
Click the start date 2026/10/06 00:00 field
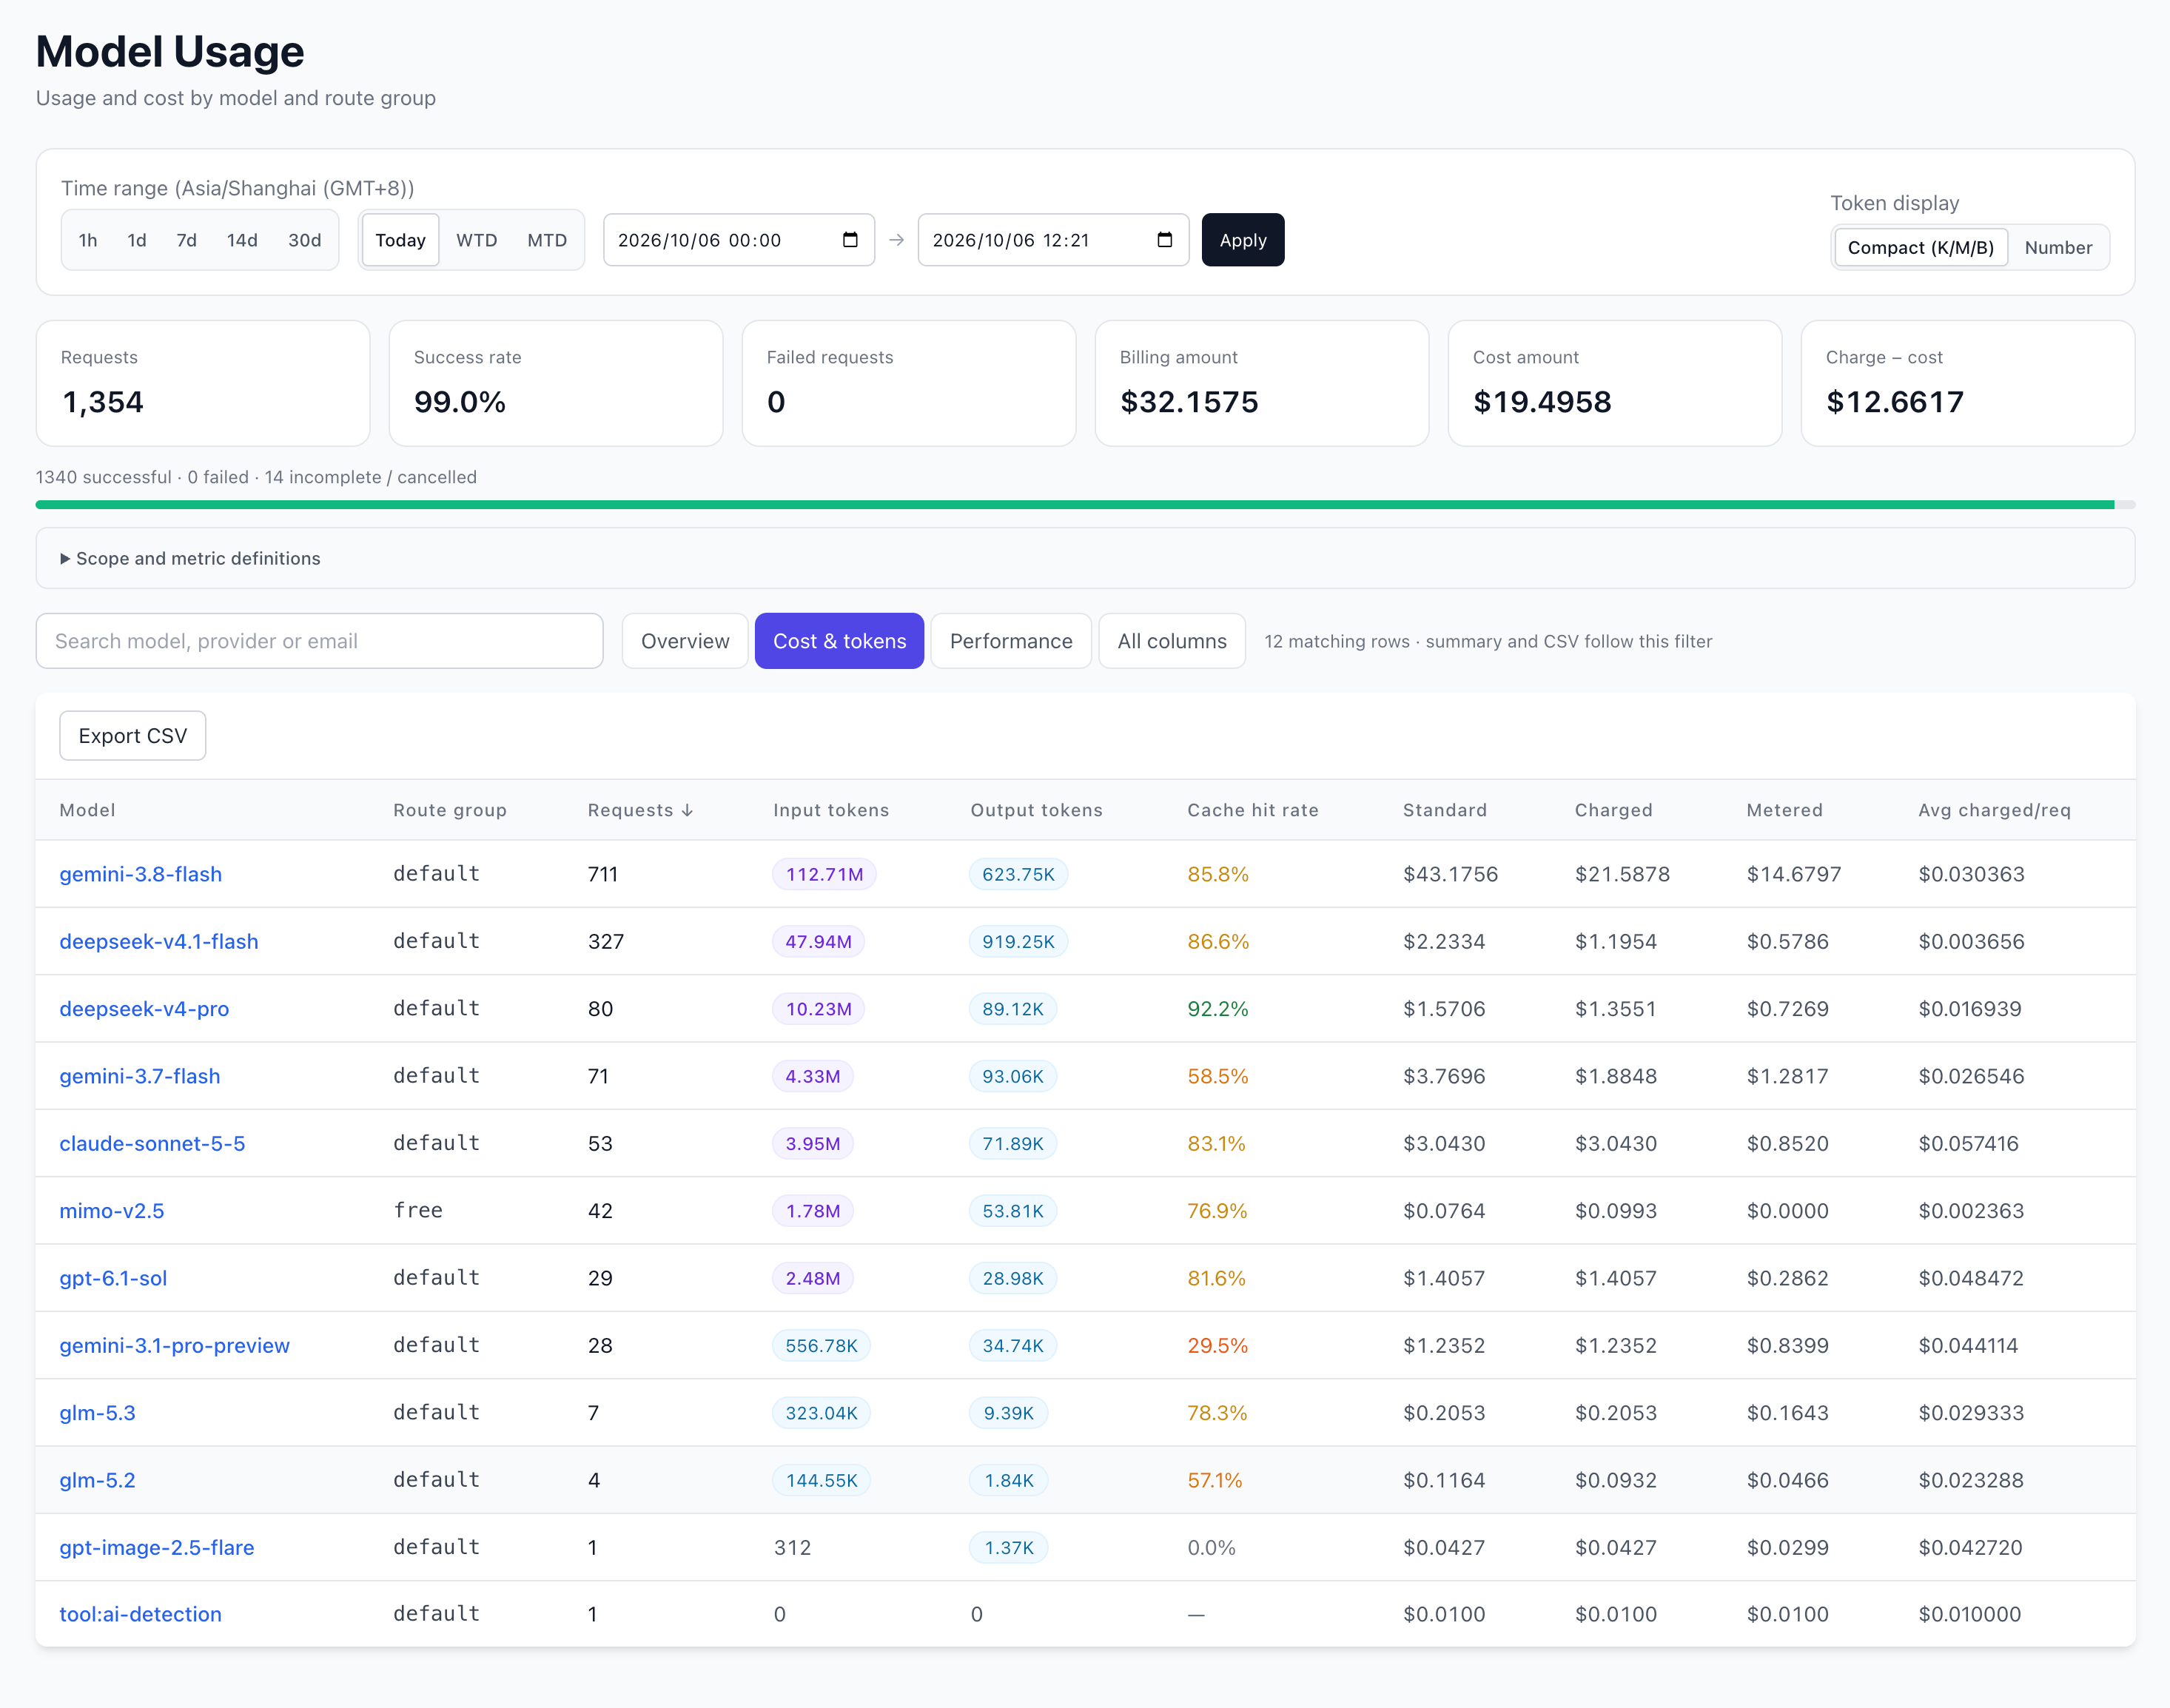[739, 240]
